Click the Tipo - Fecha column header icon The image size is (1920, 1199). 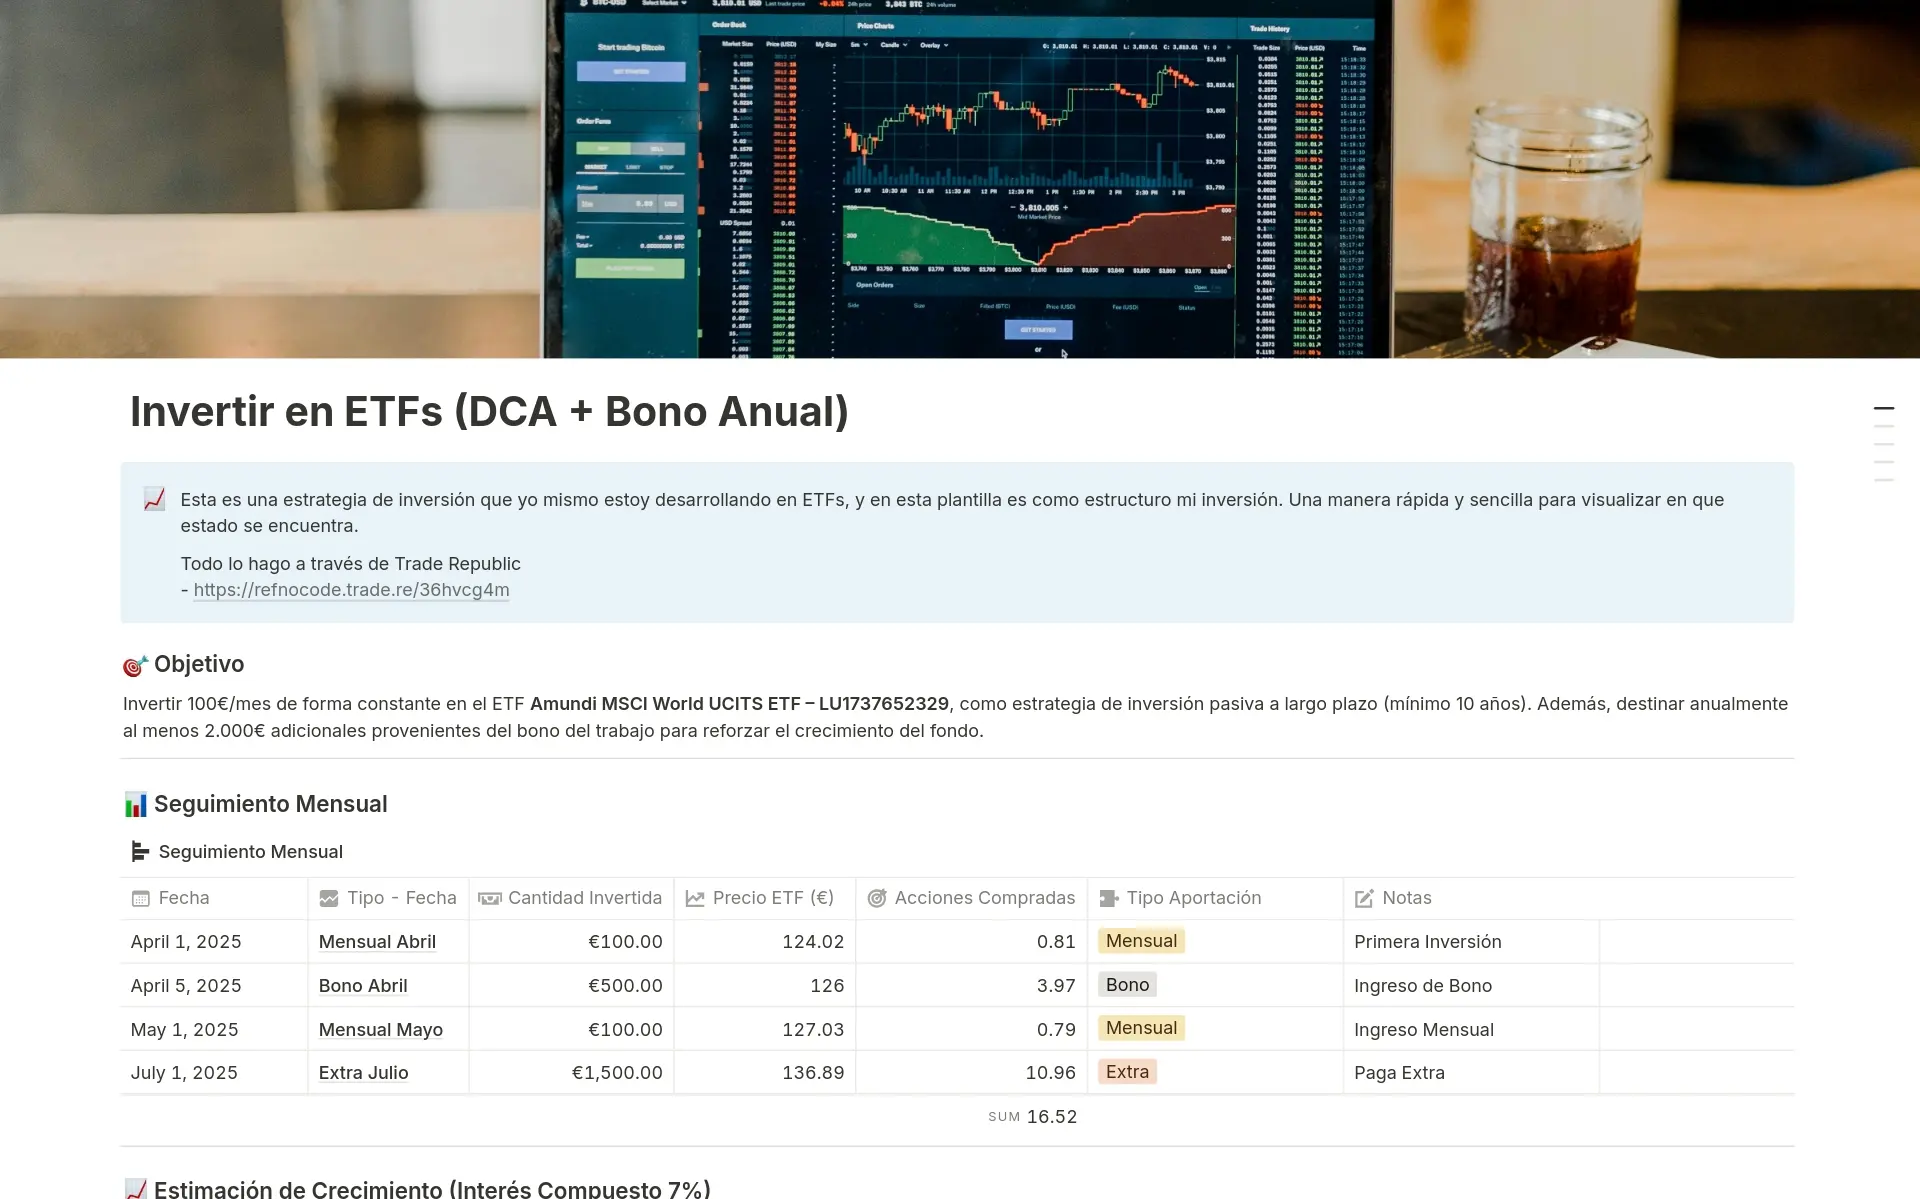click(x=329, y=898)
